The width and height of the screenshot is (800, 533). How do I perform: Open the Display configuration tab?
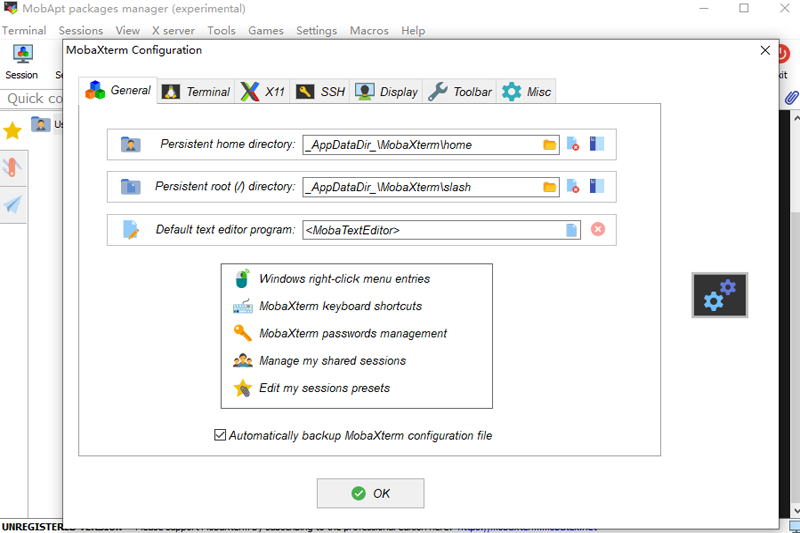pyautogui.click(x=386, y=92)
